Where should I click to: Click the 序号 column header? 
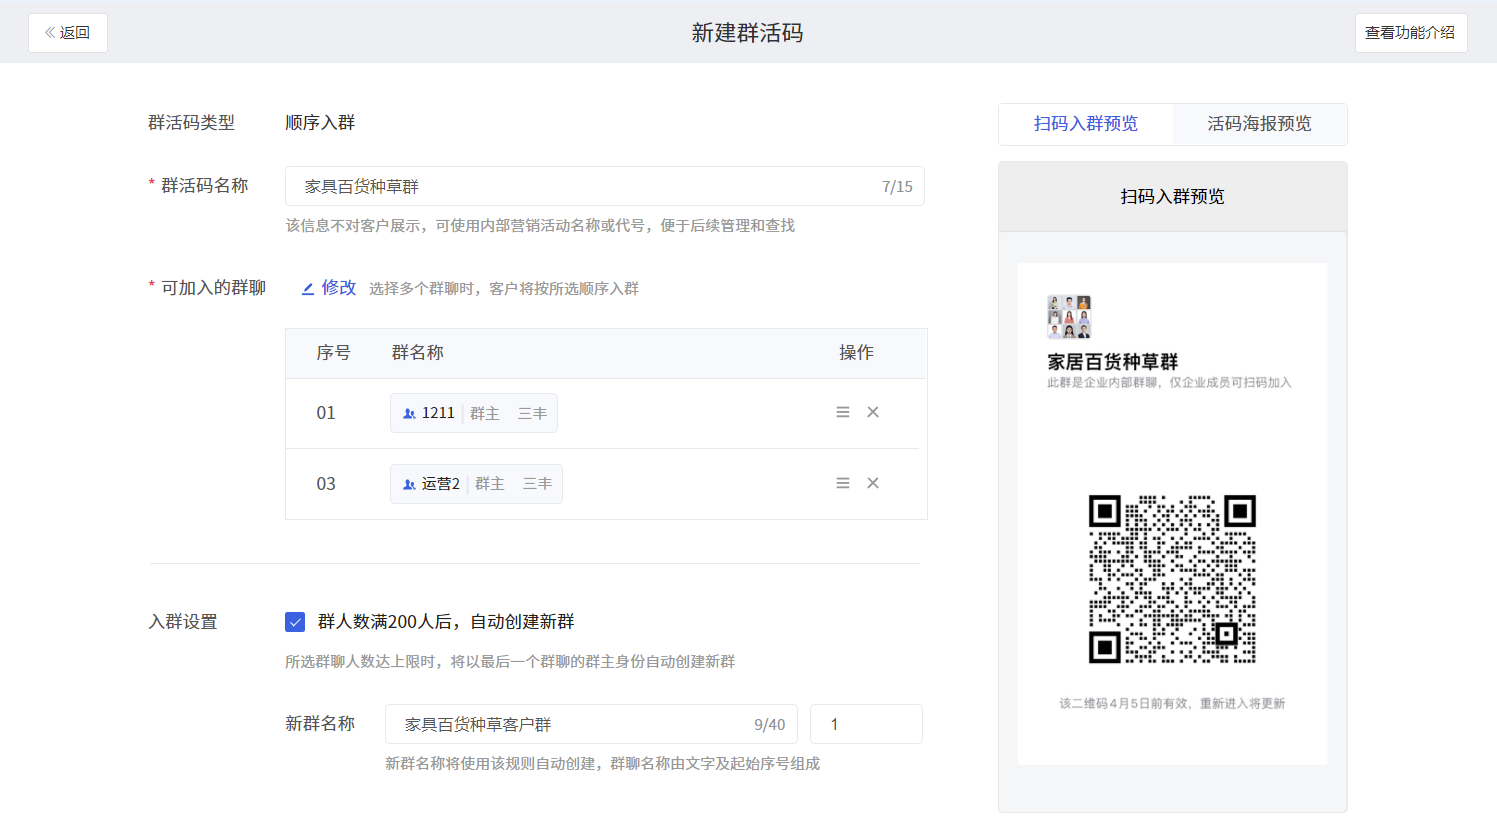pyautogui.click(x=333, y=353)
